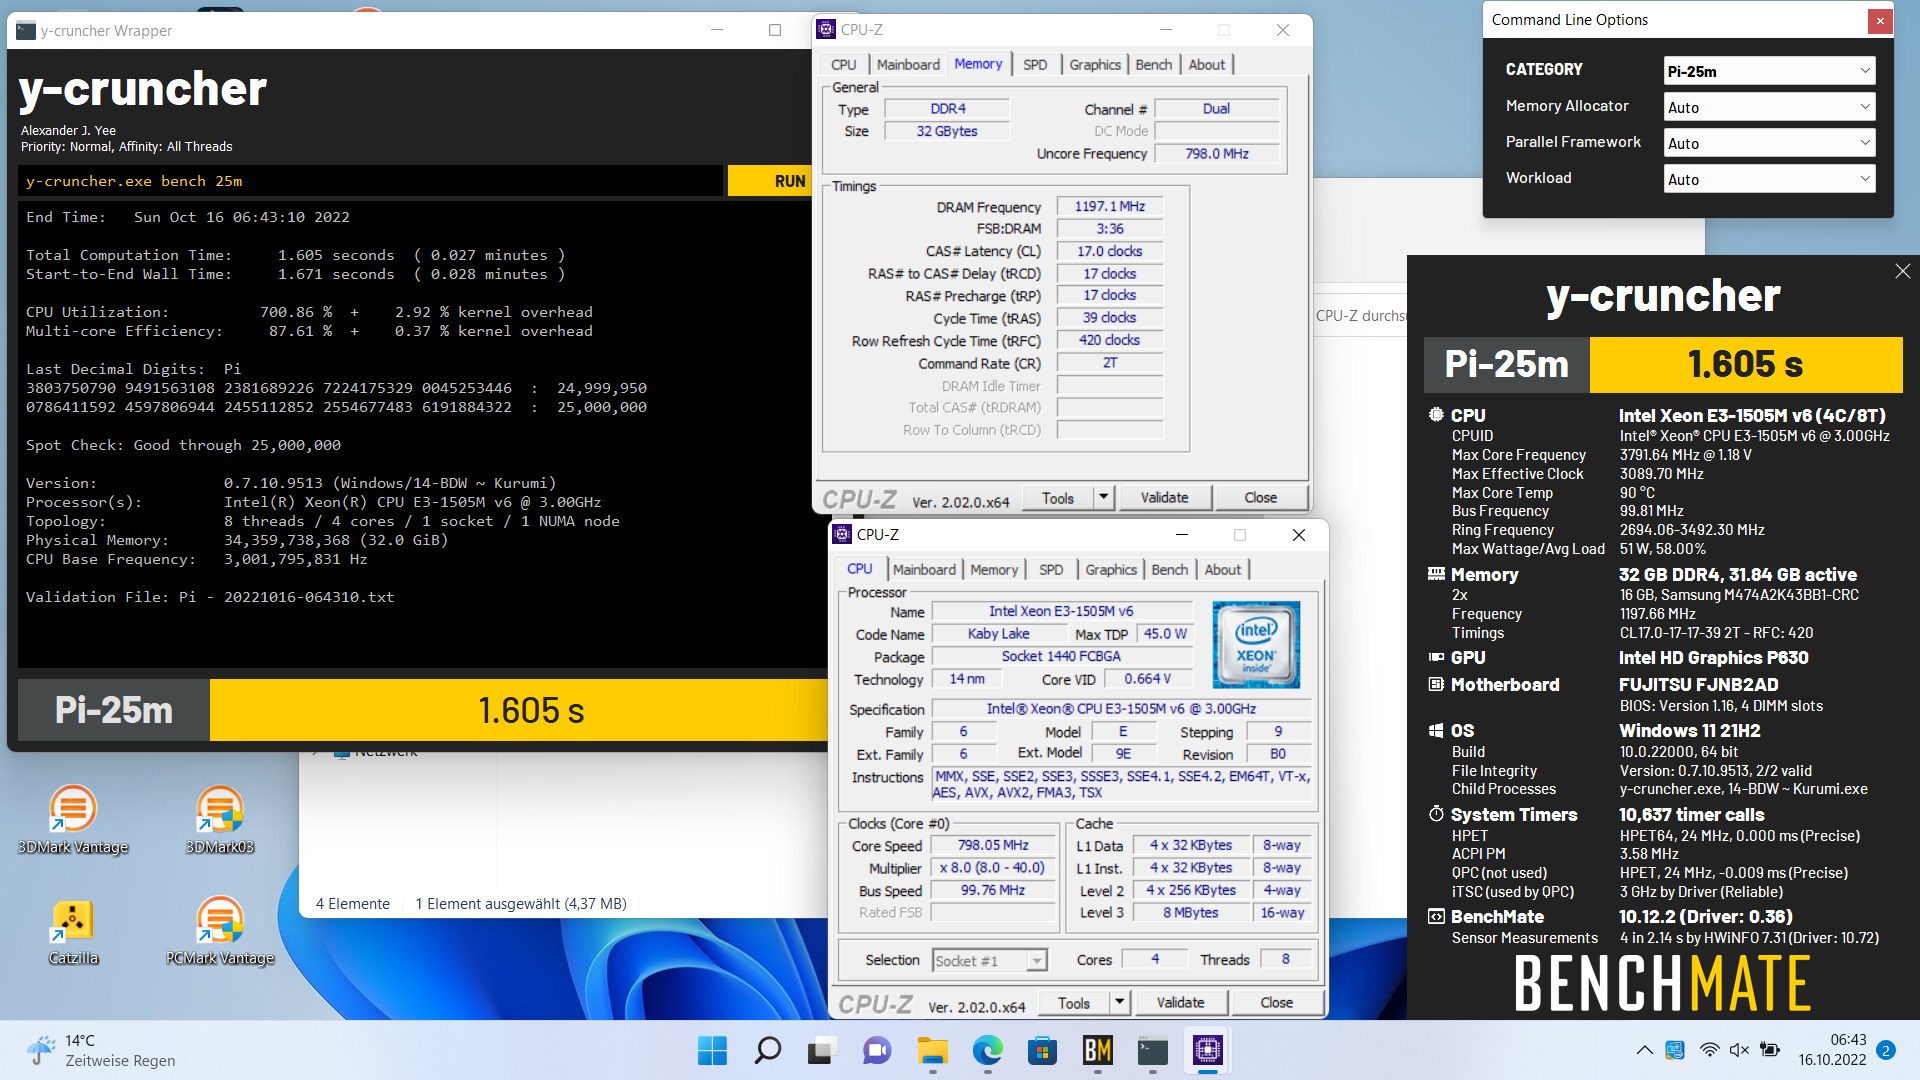Viewport: 1920px width, 1080px height.
Task: Open Bench tab in upper CPU-Z window
Action: point(1153,64)
